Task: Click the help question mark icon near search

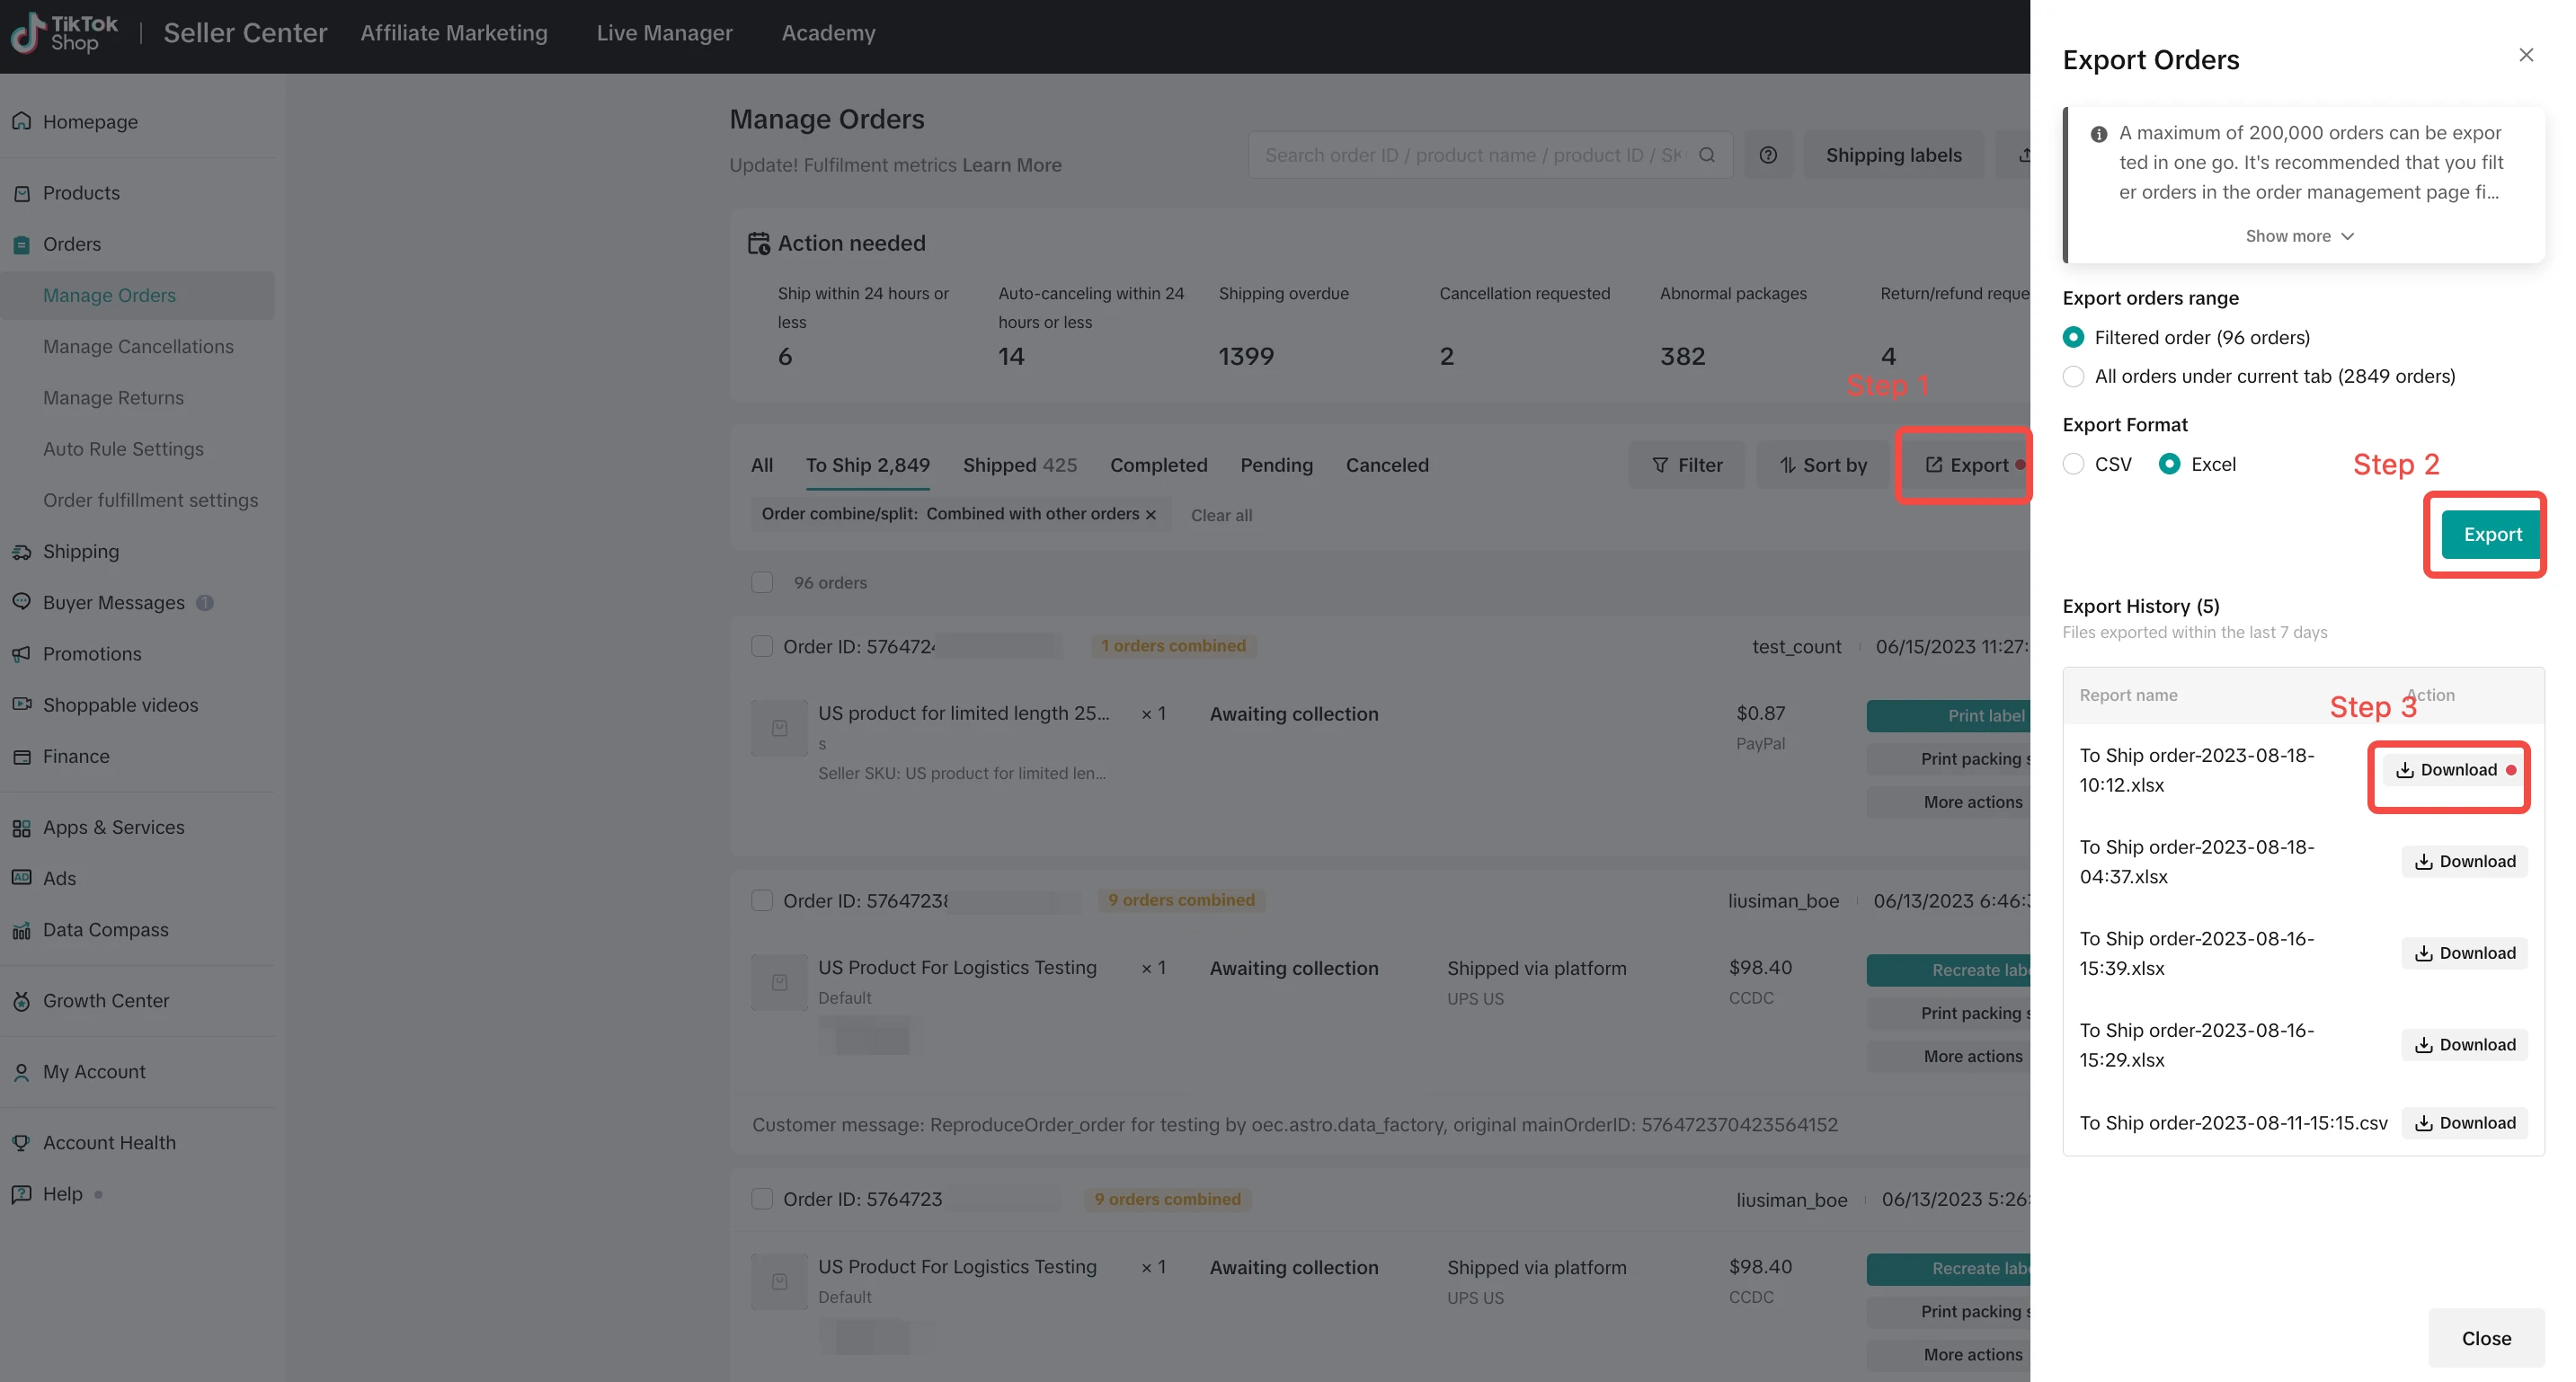Action: coord(1768,155)
